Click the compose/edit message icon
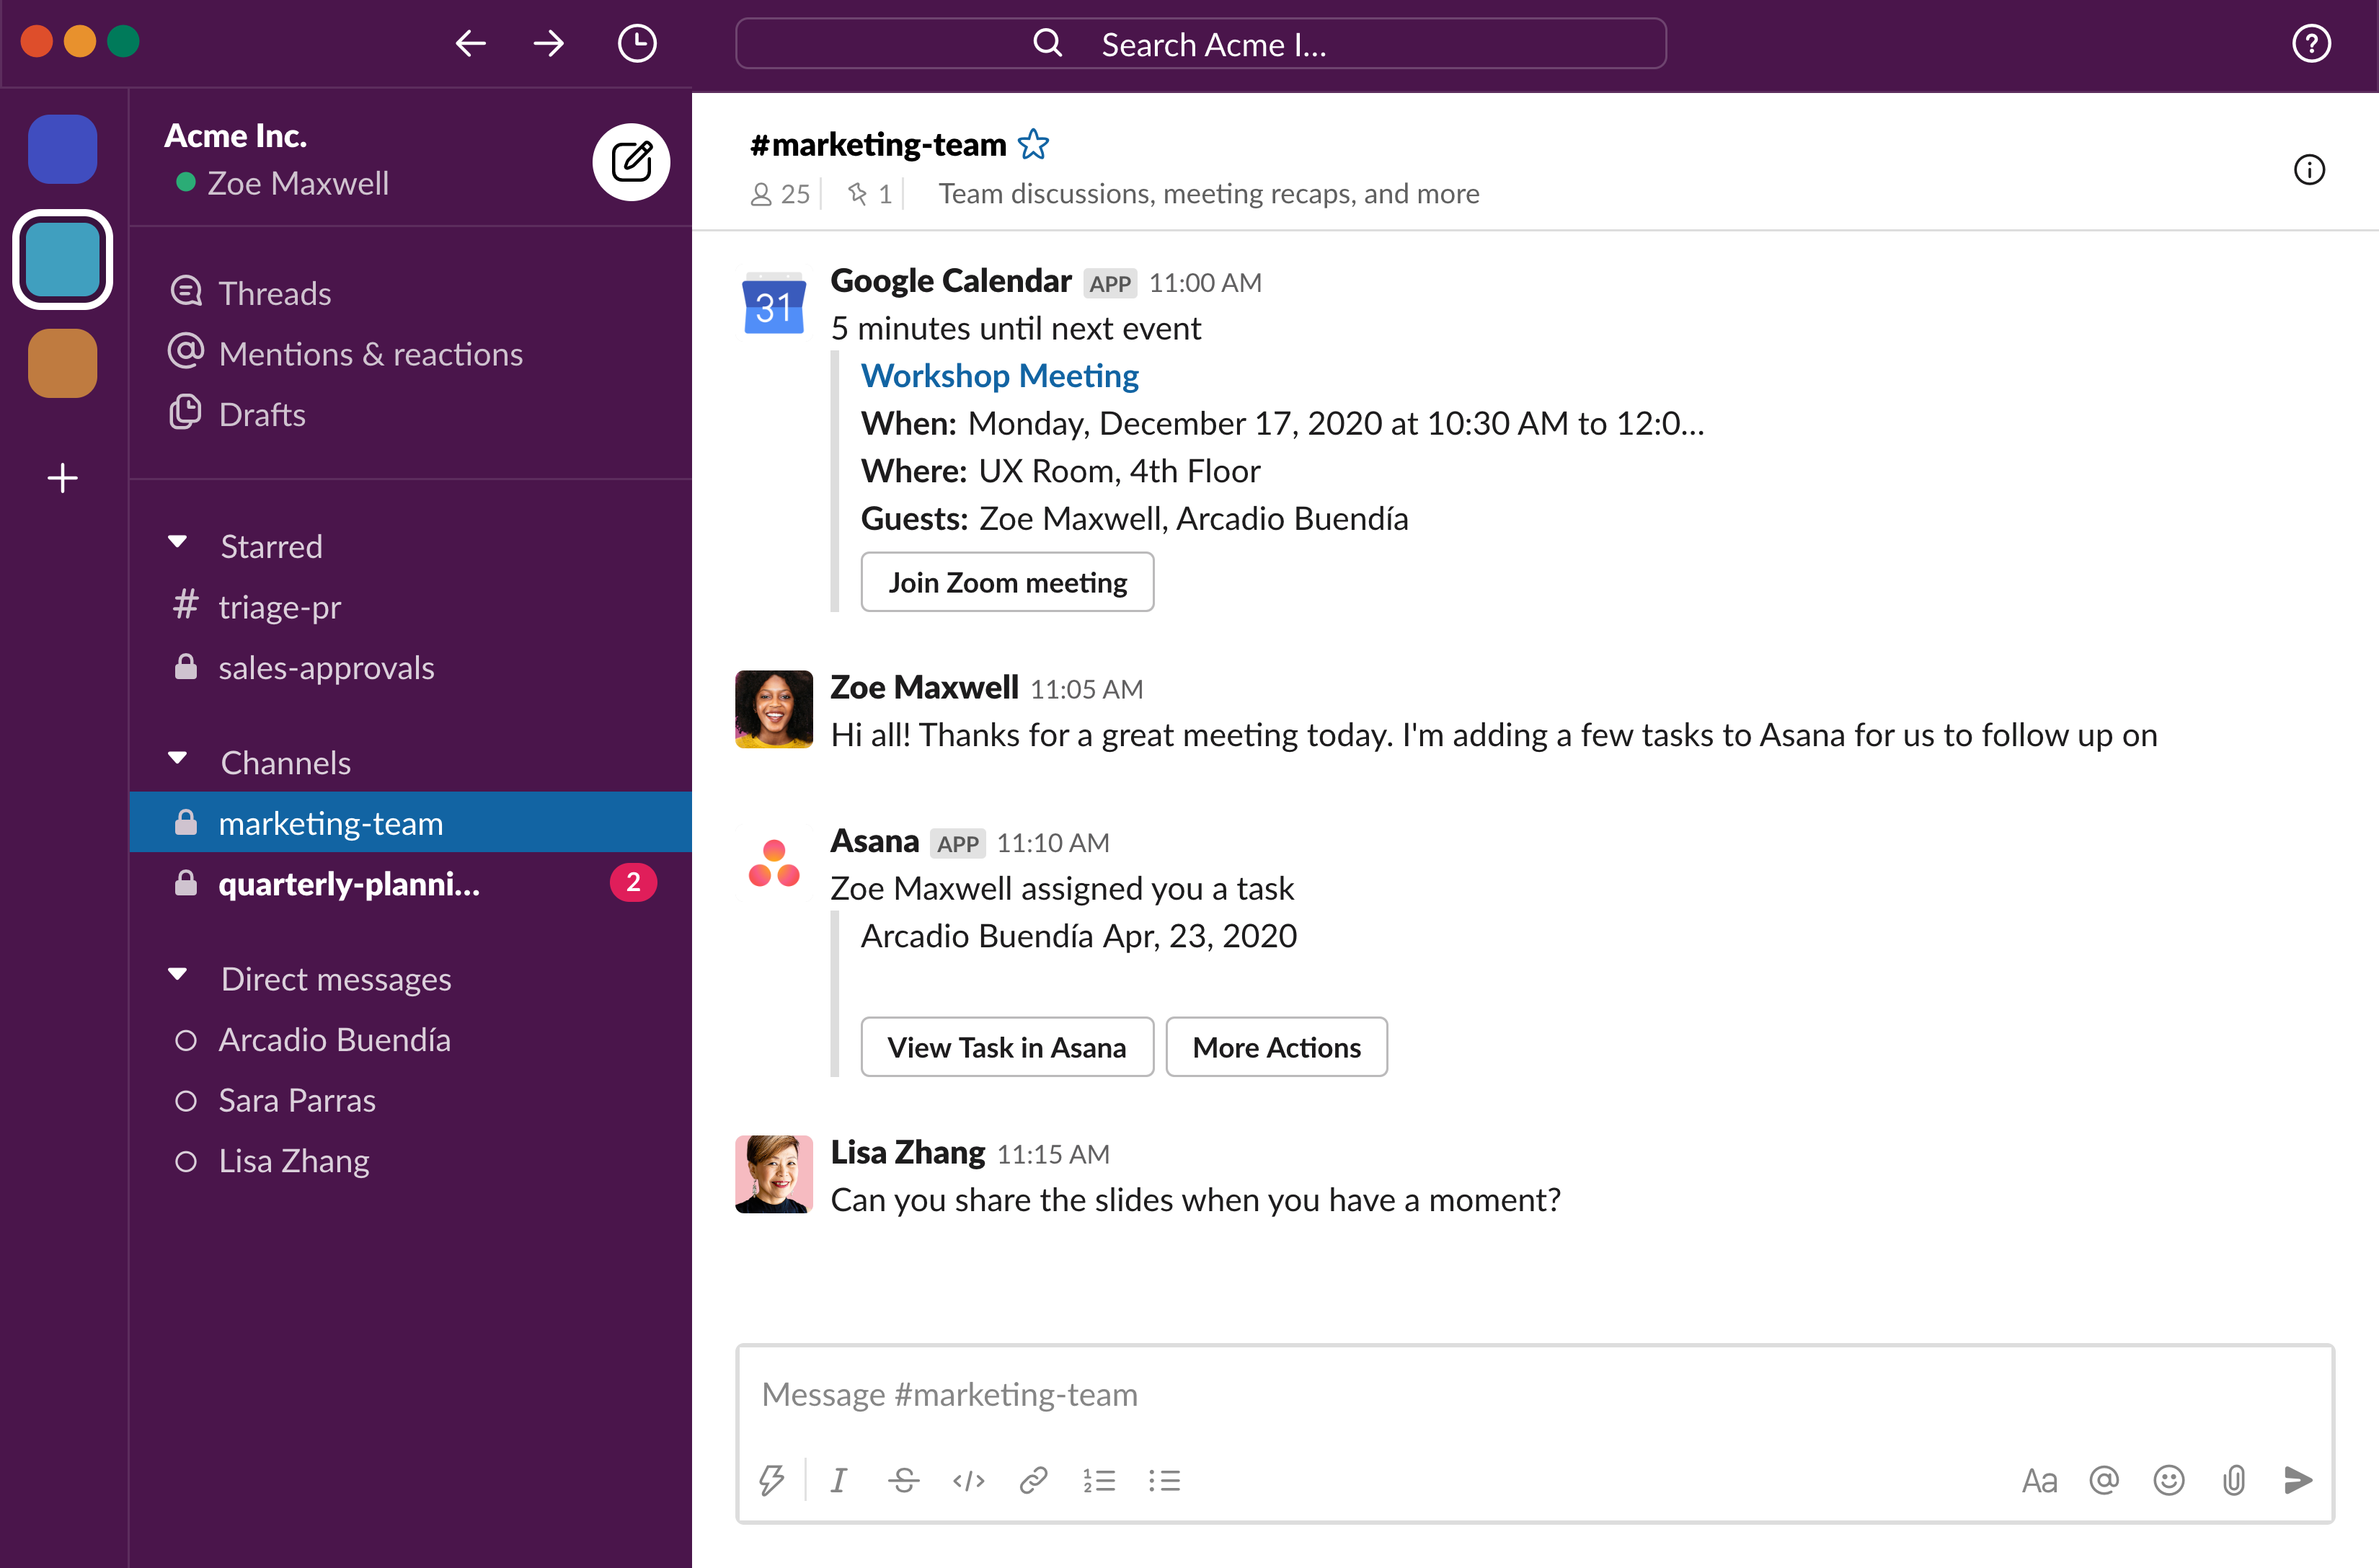This screenshot has height=1568, width=2379. coord(626,161)
